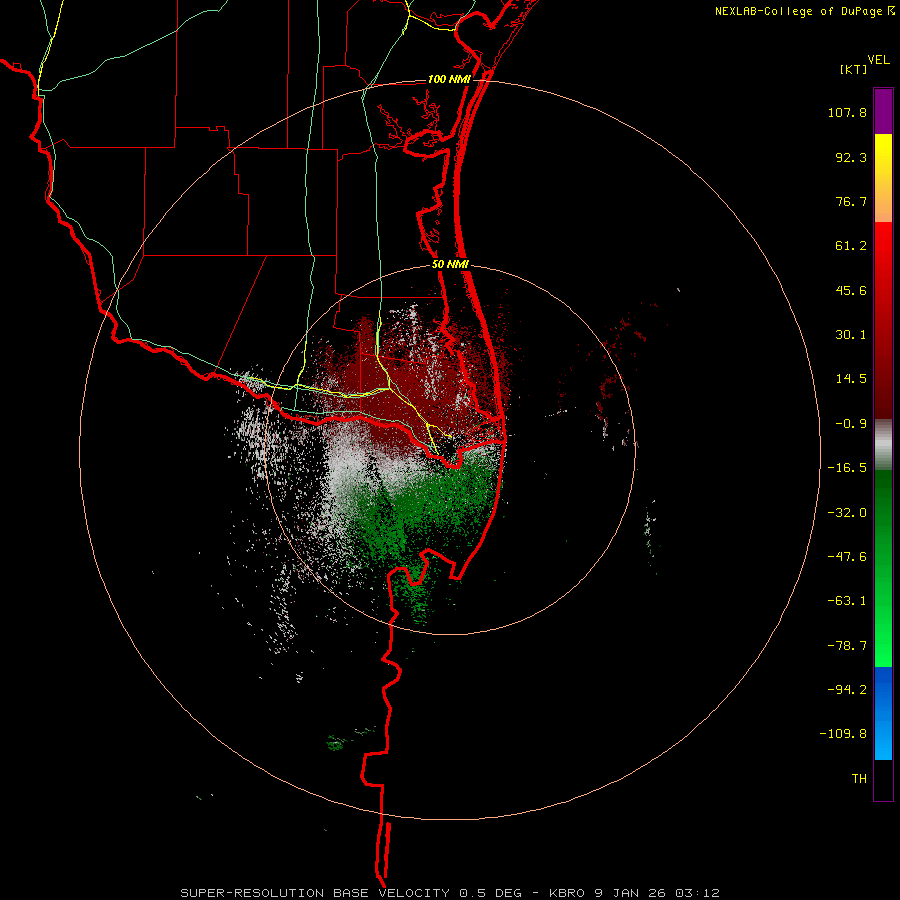
Task: Click the blue segment of the velocity color bar
Action: (883, 713)
